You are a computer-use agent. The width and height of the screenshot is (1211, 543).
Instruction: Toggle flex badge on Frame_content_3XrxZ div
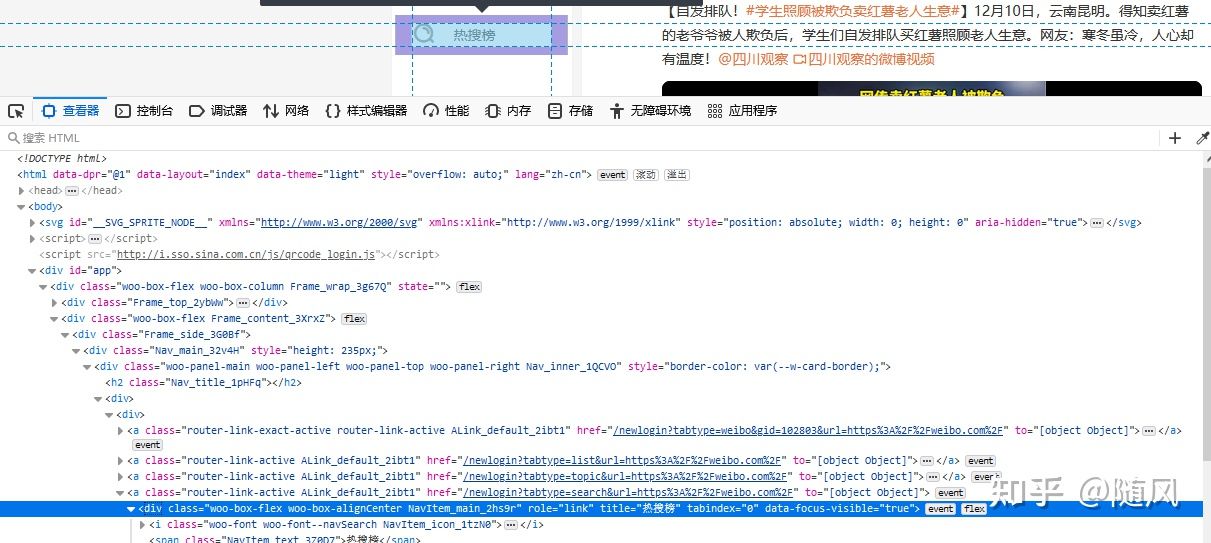point(354,319)
